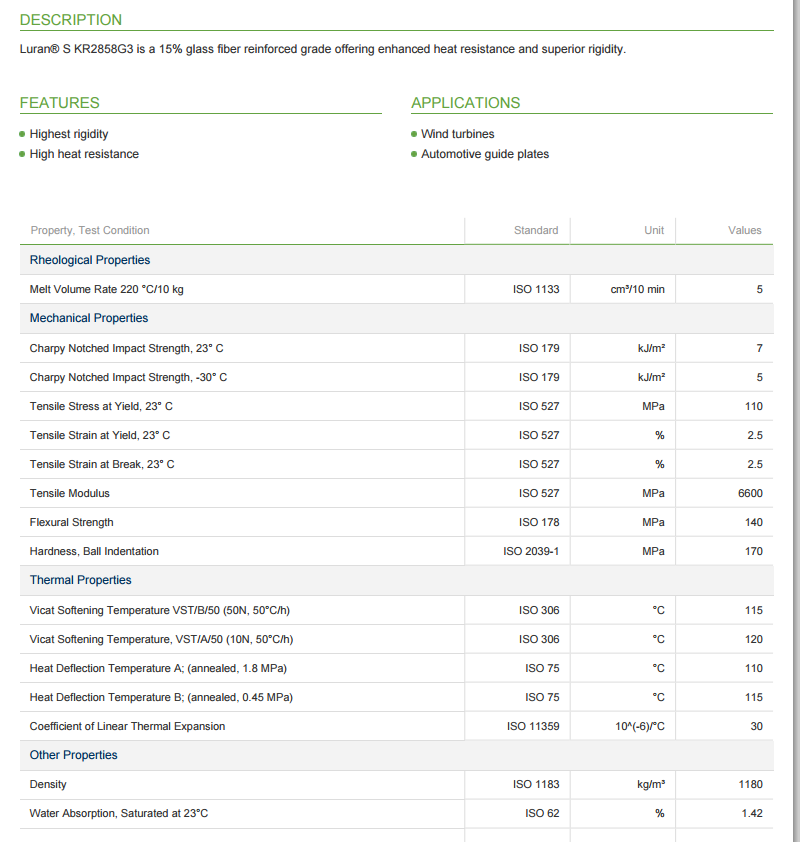Click the 'Density' row label
Image resolution: width=800 pixels, height=842 pixels.
click(48, 785)
